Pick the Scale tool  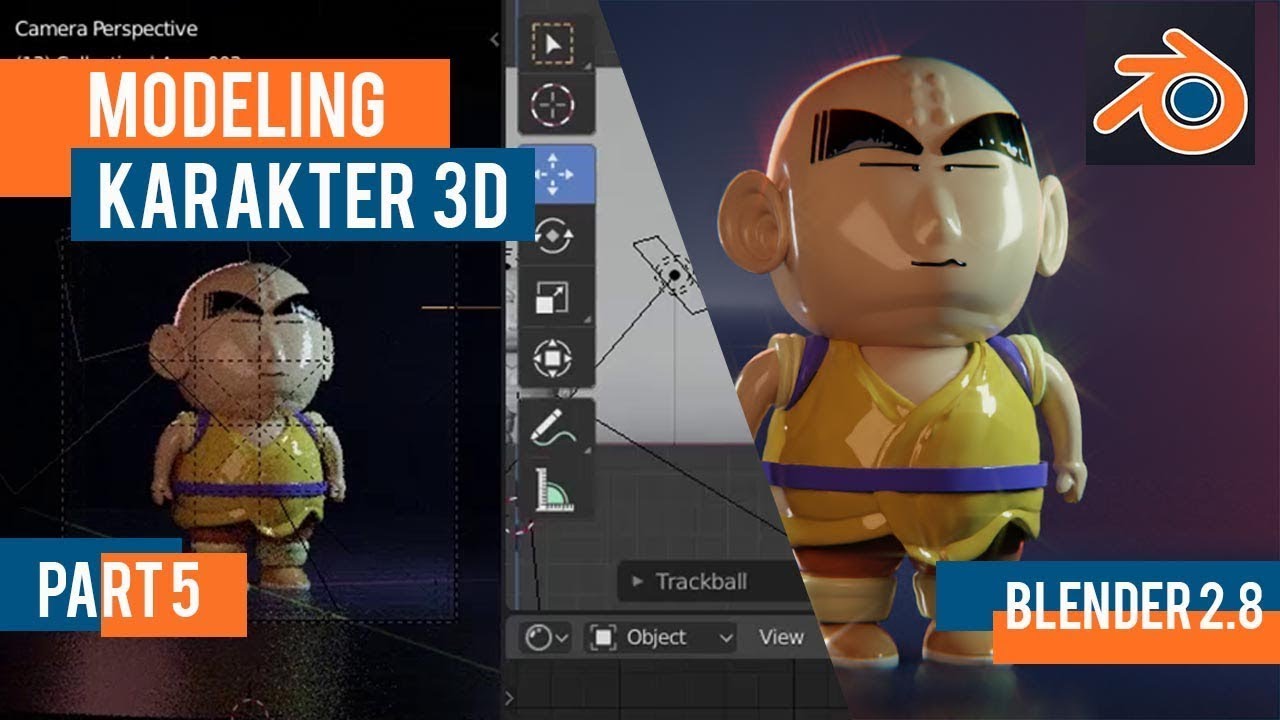(555, 296)
